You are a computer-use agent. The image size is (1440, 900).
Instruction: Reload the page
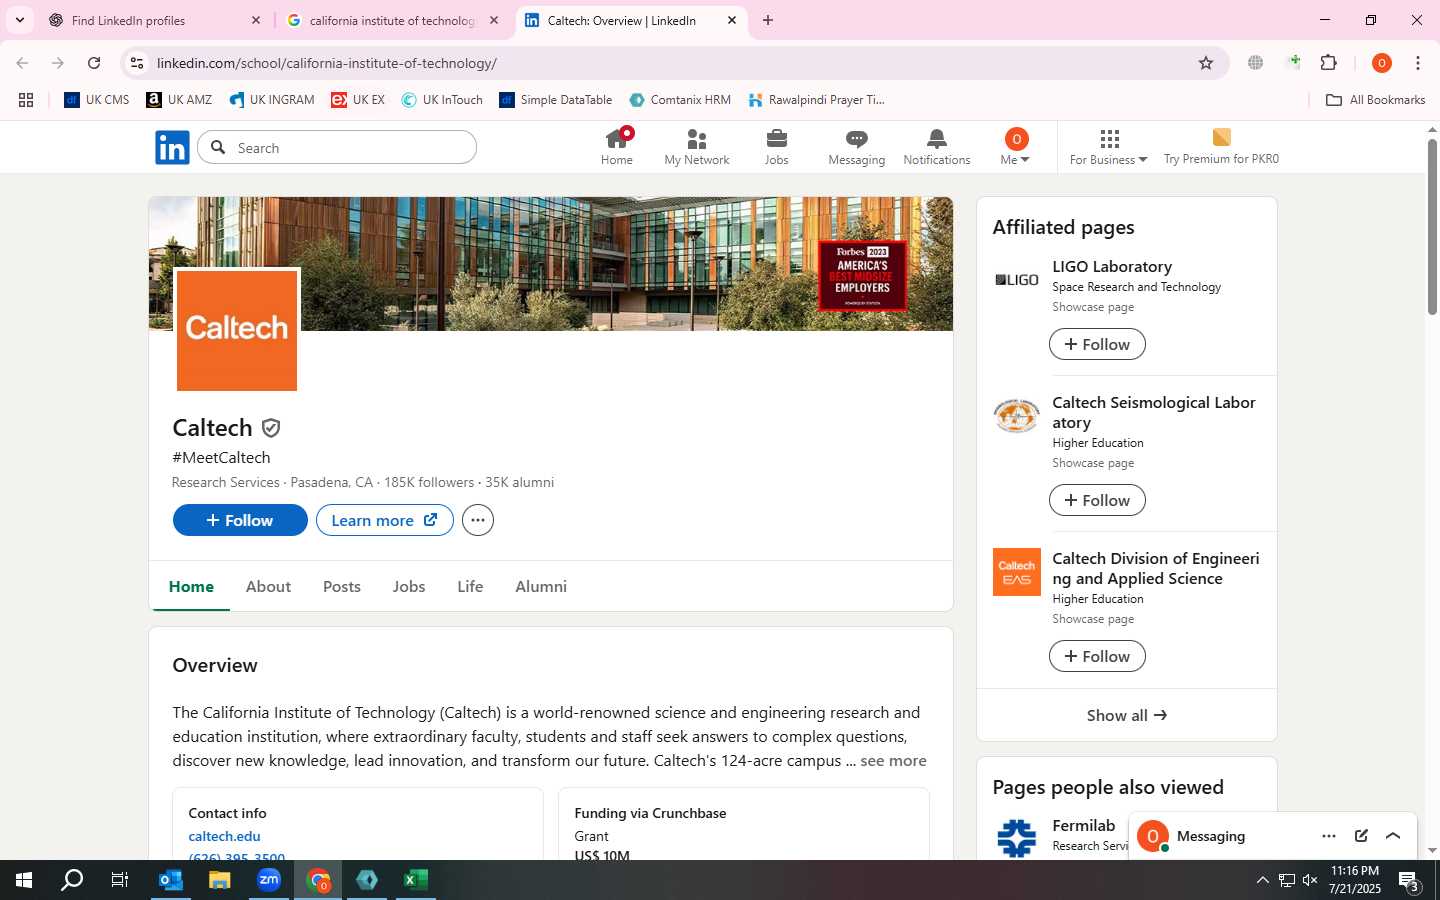94,63
